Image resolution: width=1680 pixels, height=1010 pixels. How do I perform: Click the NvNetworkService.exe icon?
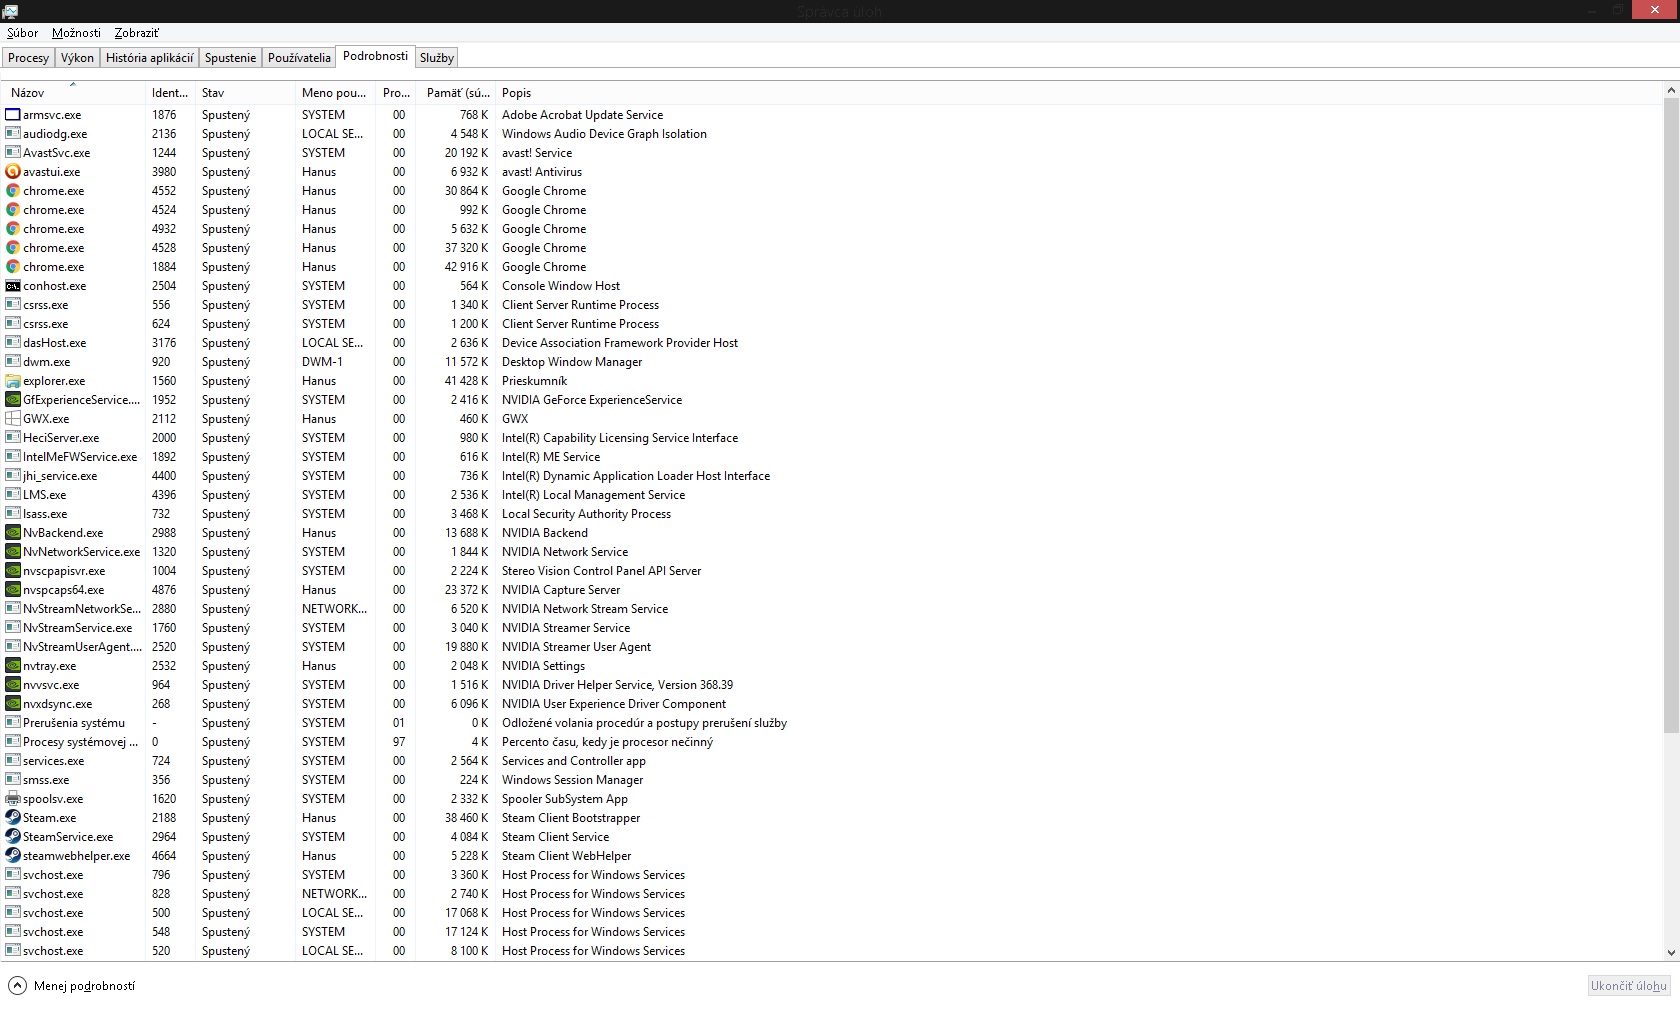[13, 552]
